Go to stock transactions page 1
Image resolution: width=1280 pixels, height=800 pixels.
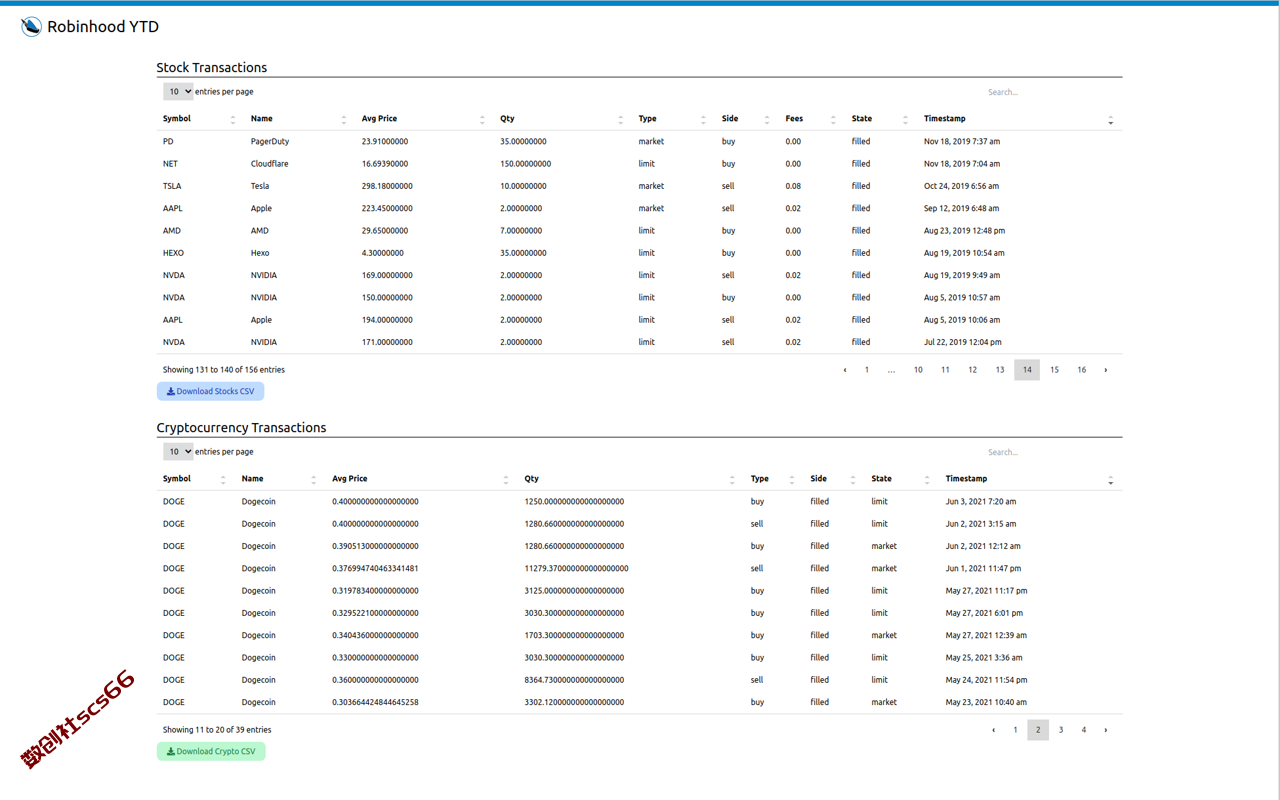[x=867, y=370]
